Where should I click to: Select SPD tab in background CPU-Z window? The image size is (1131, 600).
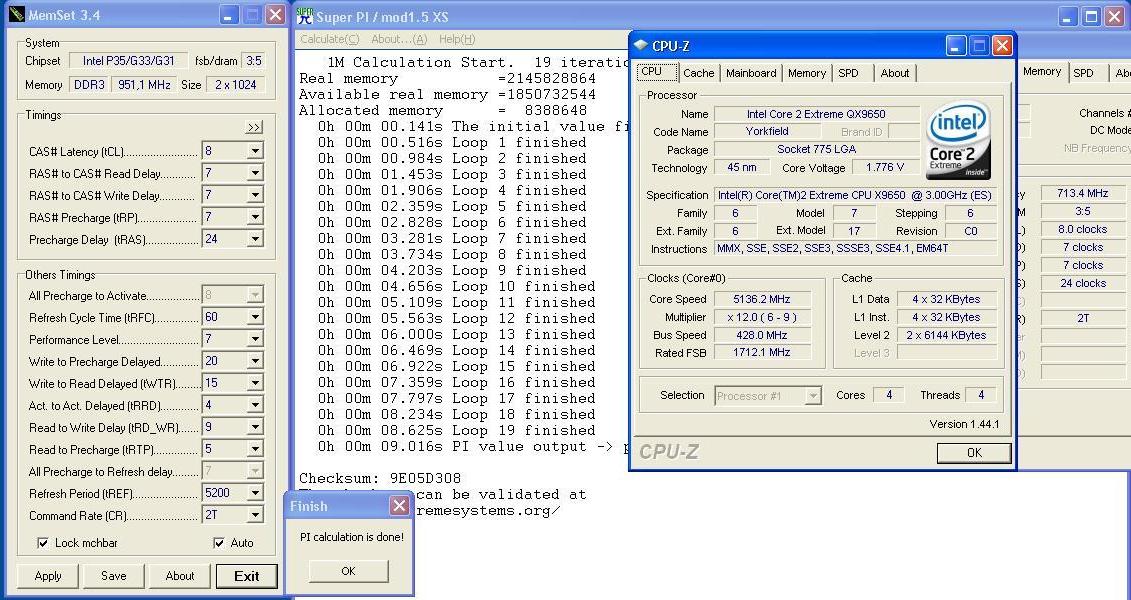click(x=1083, y=73)
